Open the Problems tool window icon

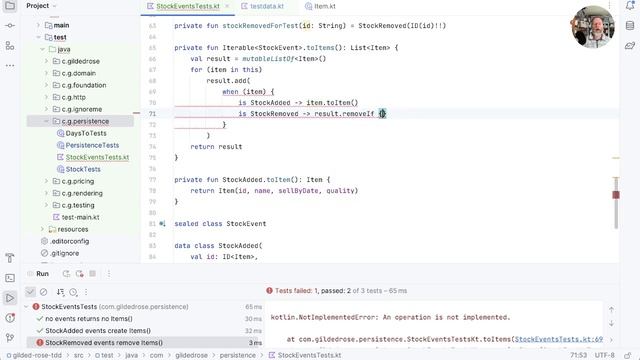pyautogui.click(x=10, y=318)
